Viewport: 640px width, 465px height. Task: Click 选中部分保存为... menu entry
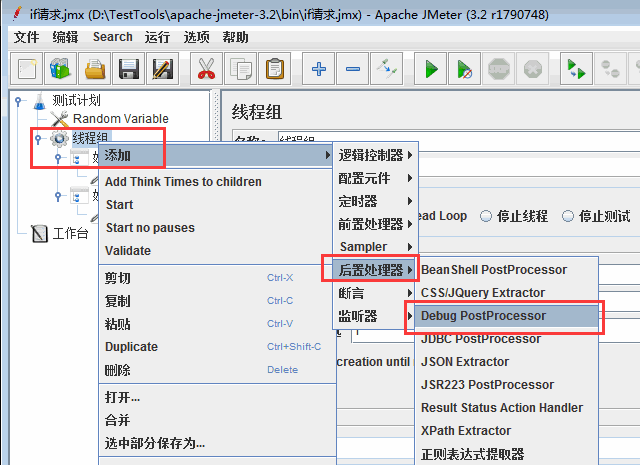tap(216, 443)
